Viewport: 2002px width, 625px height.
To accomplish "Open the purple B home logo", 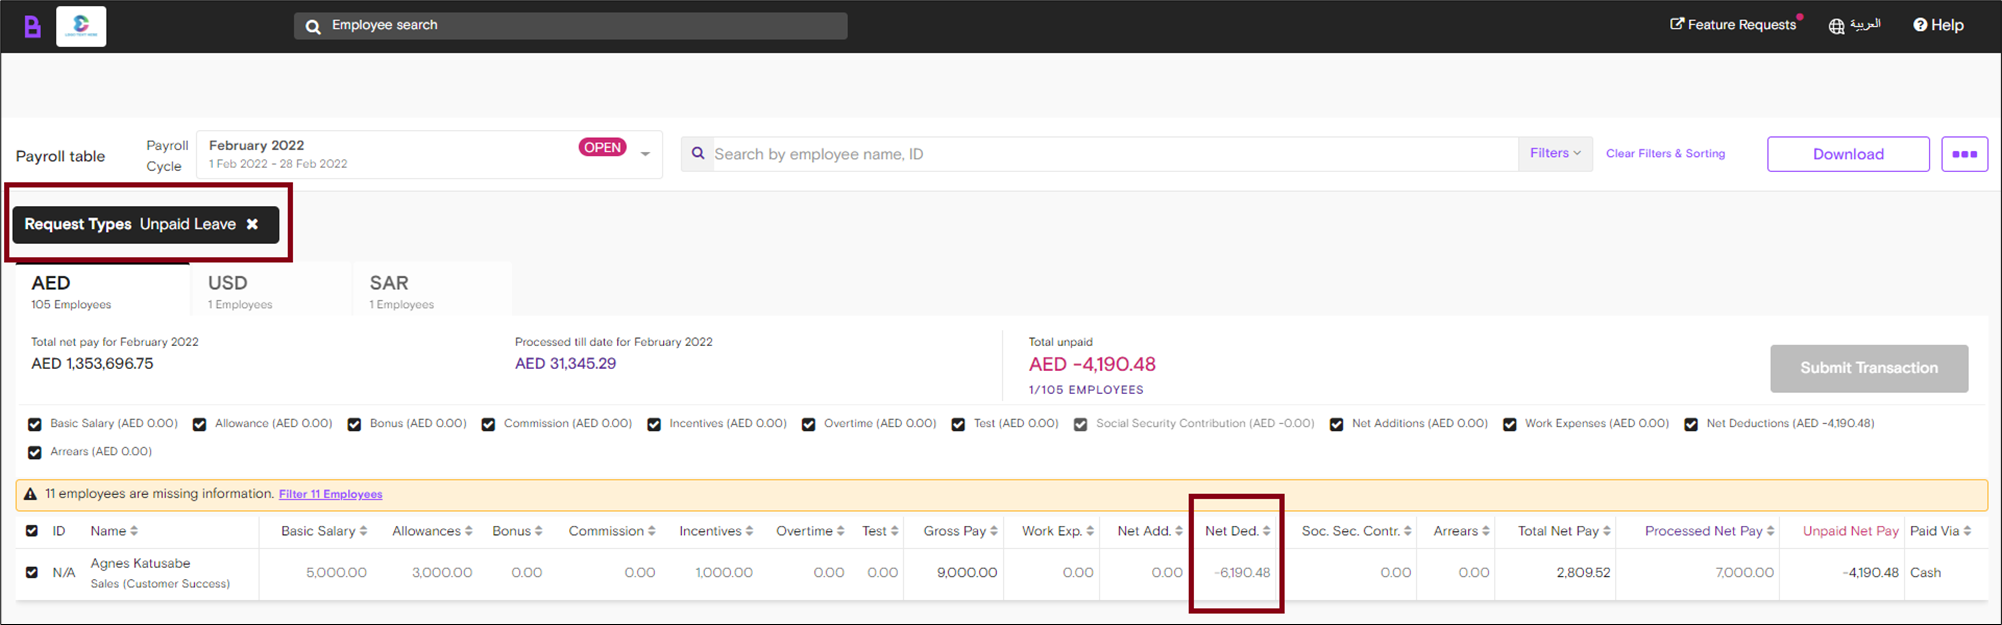I will (32, 26).
